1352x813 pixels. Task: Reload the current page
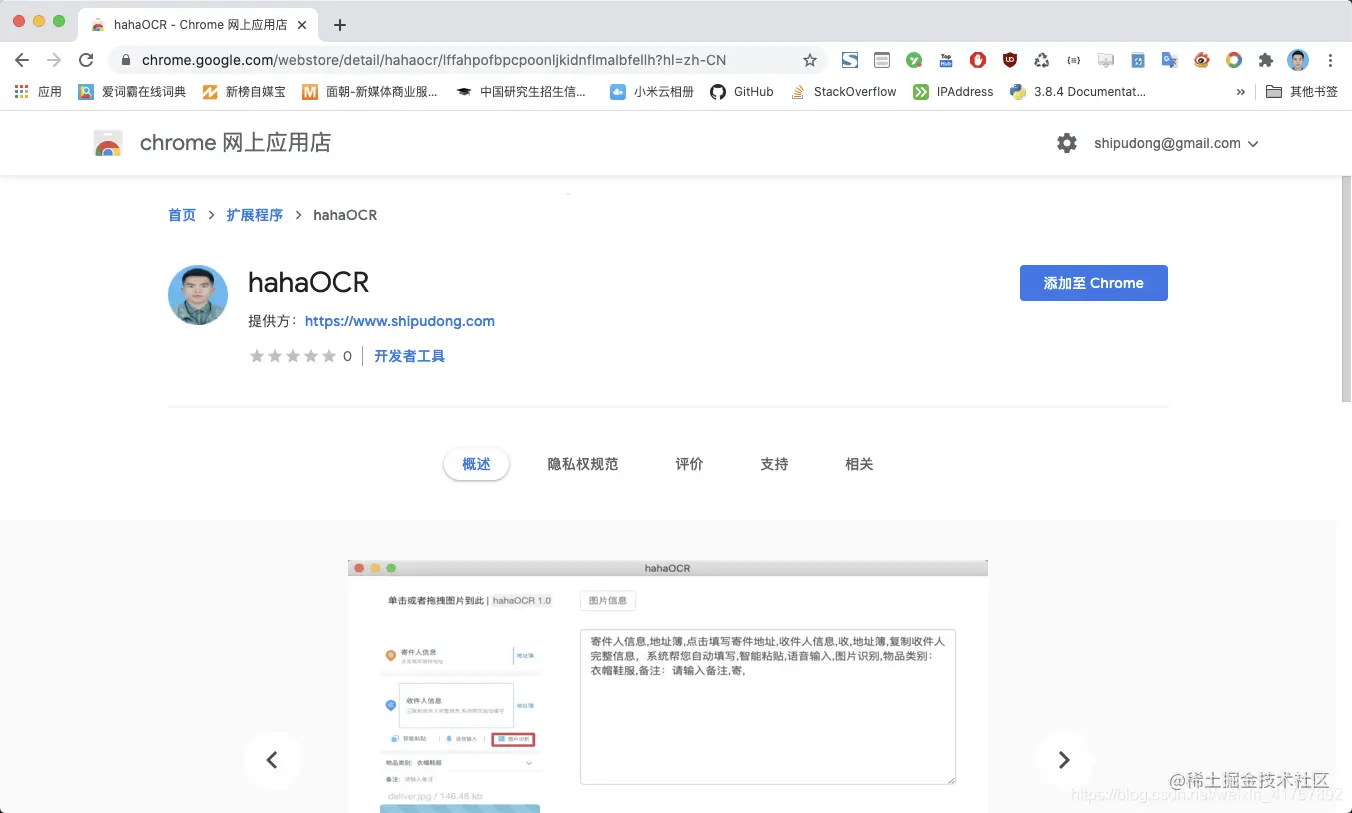pos(86,60)
